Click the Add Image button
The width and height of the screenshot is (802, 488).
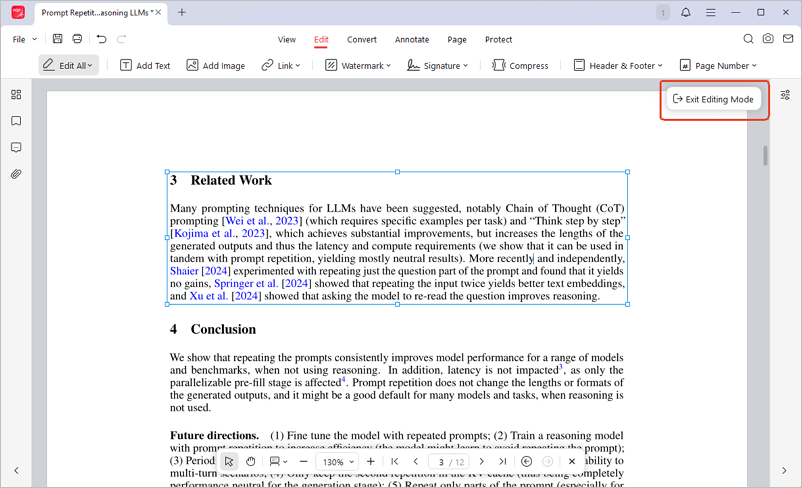(x=216, y=65)
